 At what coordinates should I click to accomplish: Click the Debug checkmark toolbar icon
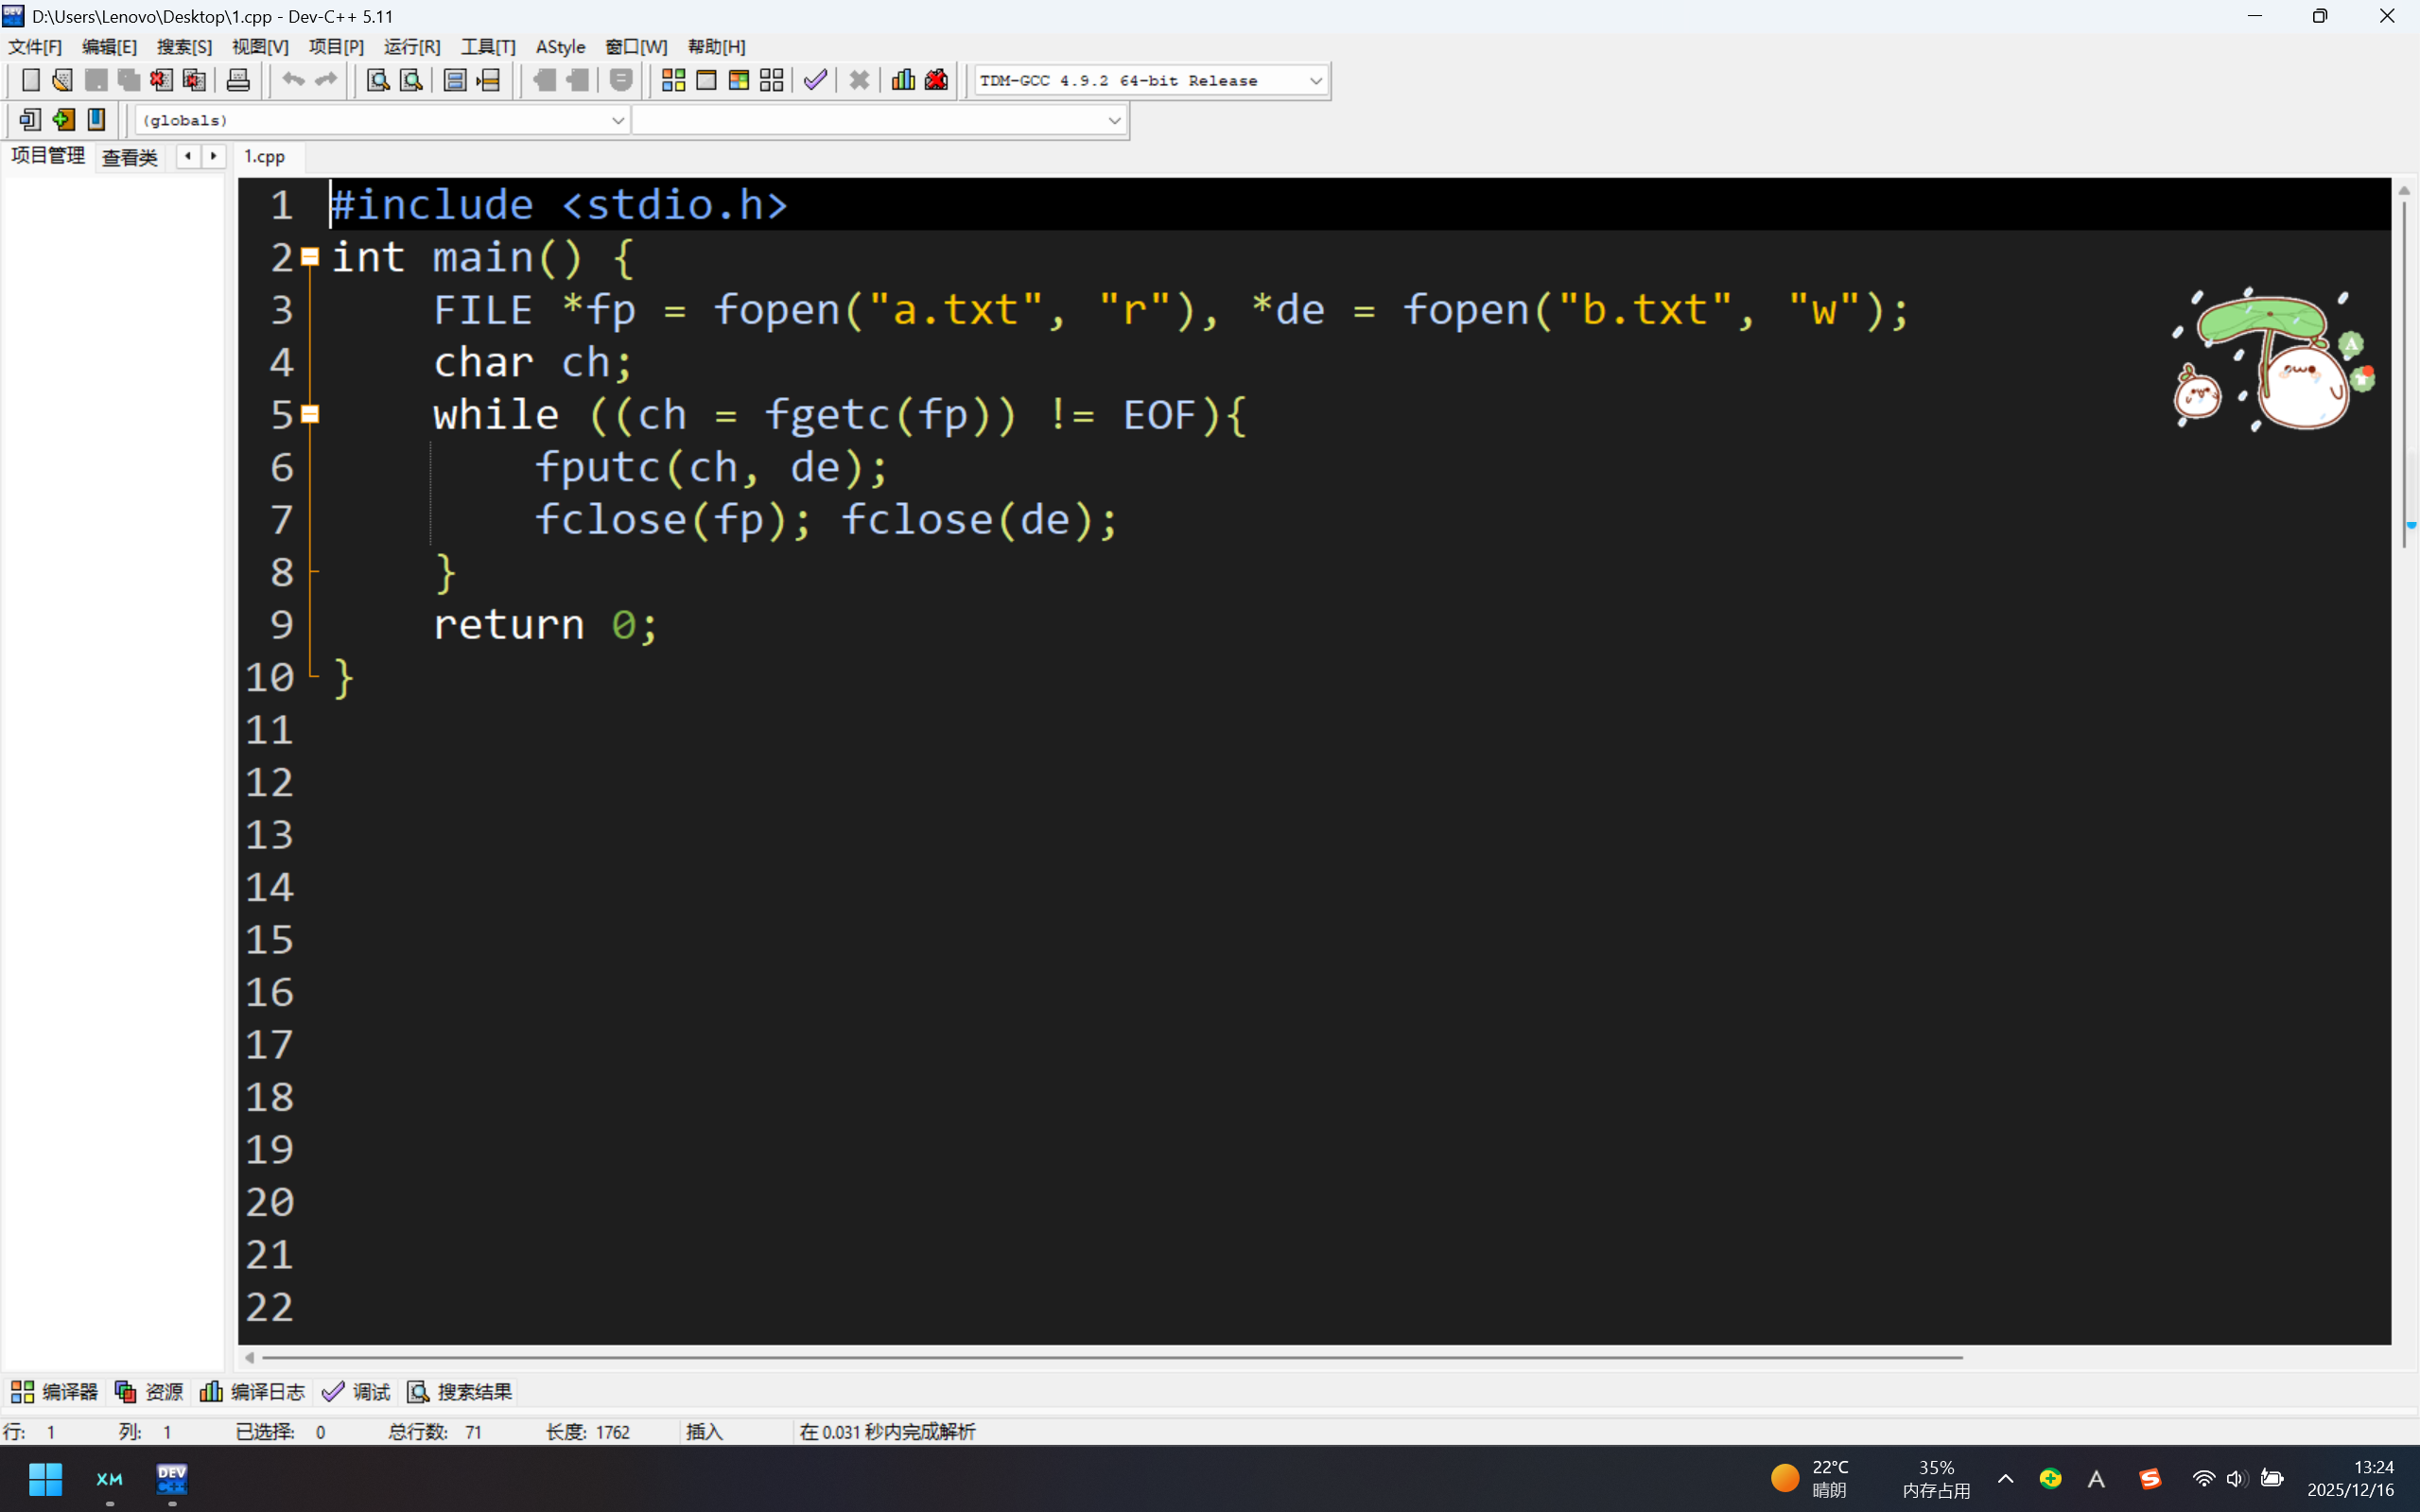pyautogui.click(x=815, y=80)
